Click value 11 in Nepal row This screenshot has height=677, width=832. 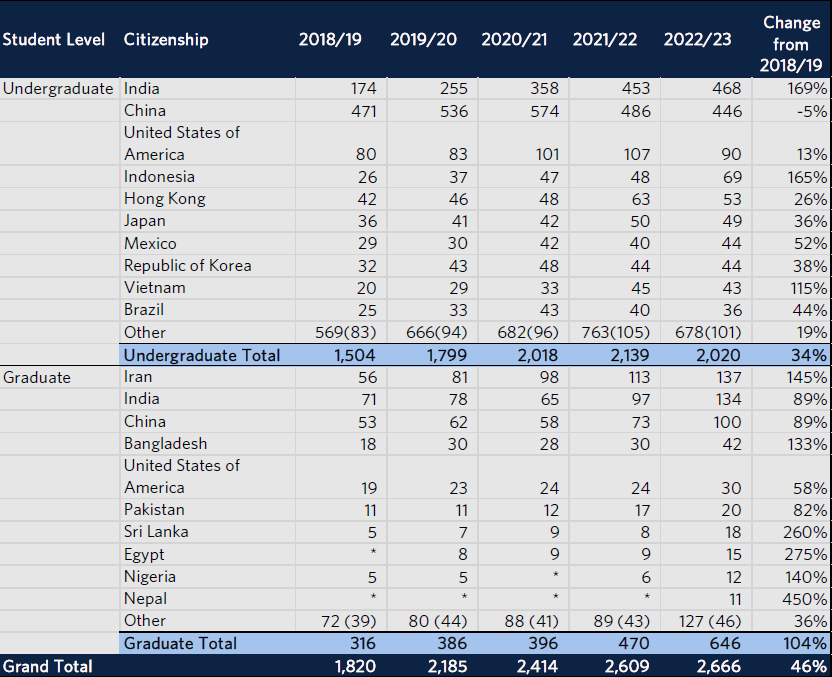[735, 599]
